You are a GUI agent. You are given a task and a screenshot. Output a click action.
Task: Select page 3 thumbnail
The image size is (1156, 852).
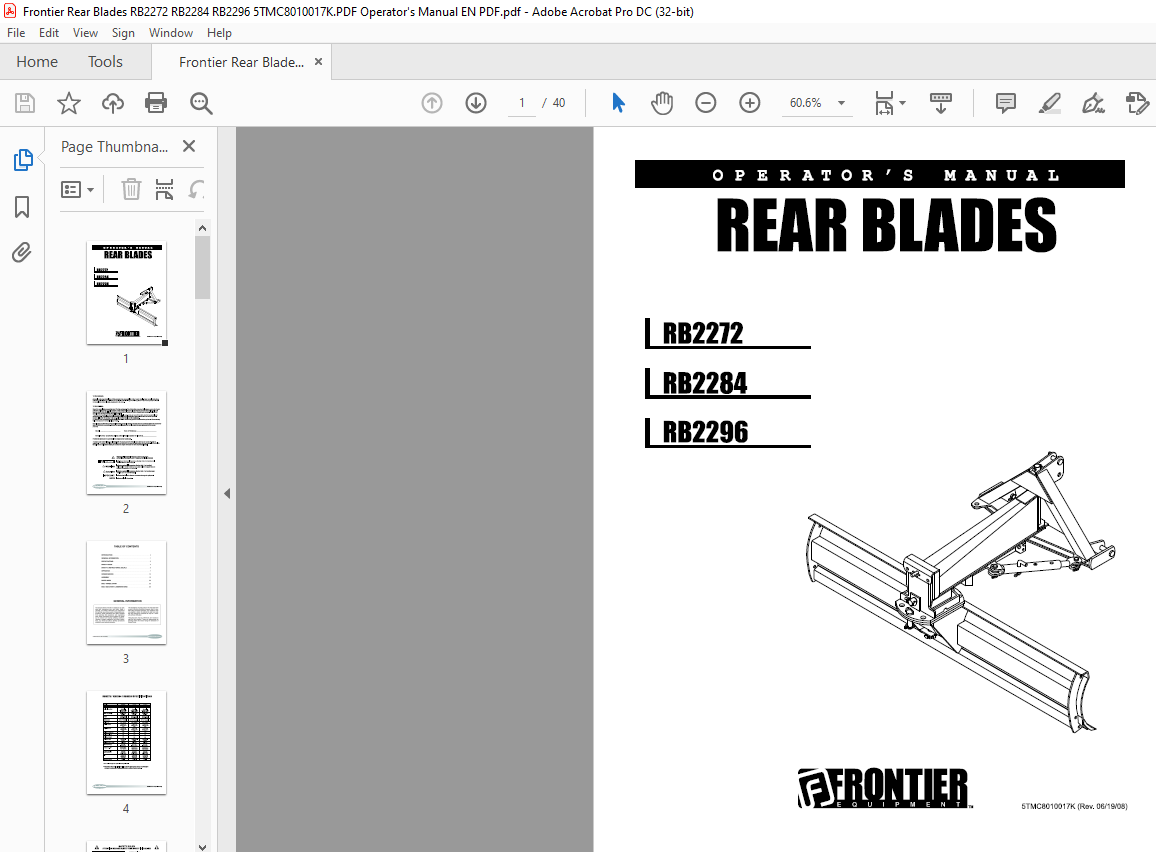127,593
